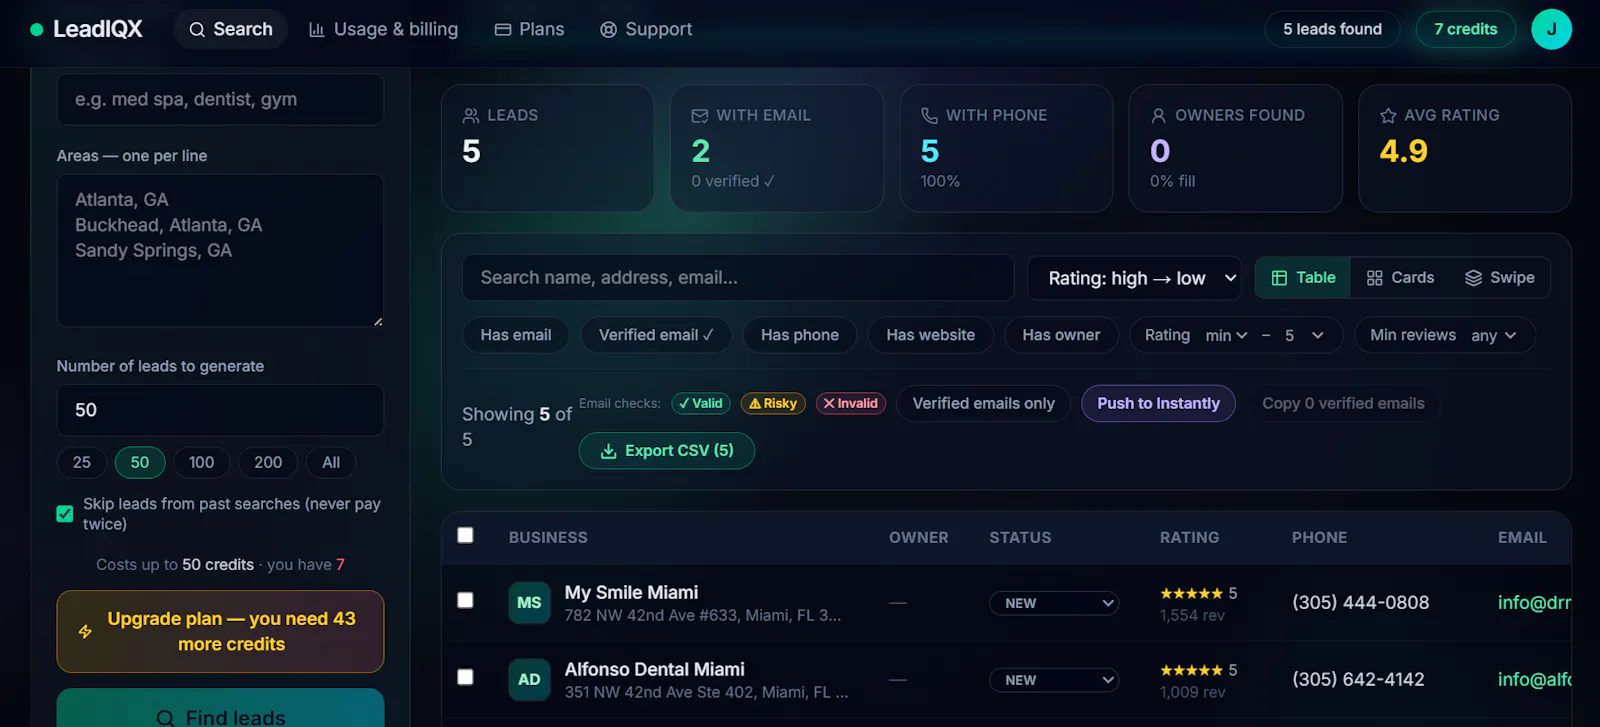Click phone number (305) 444-0808
The width and height of the screenshot is (1600, 727).
point(1360,603)
